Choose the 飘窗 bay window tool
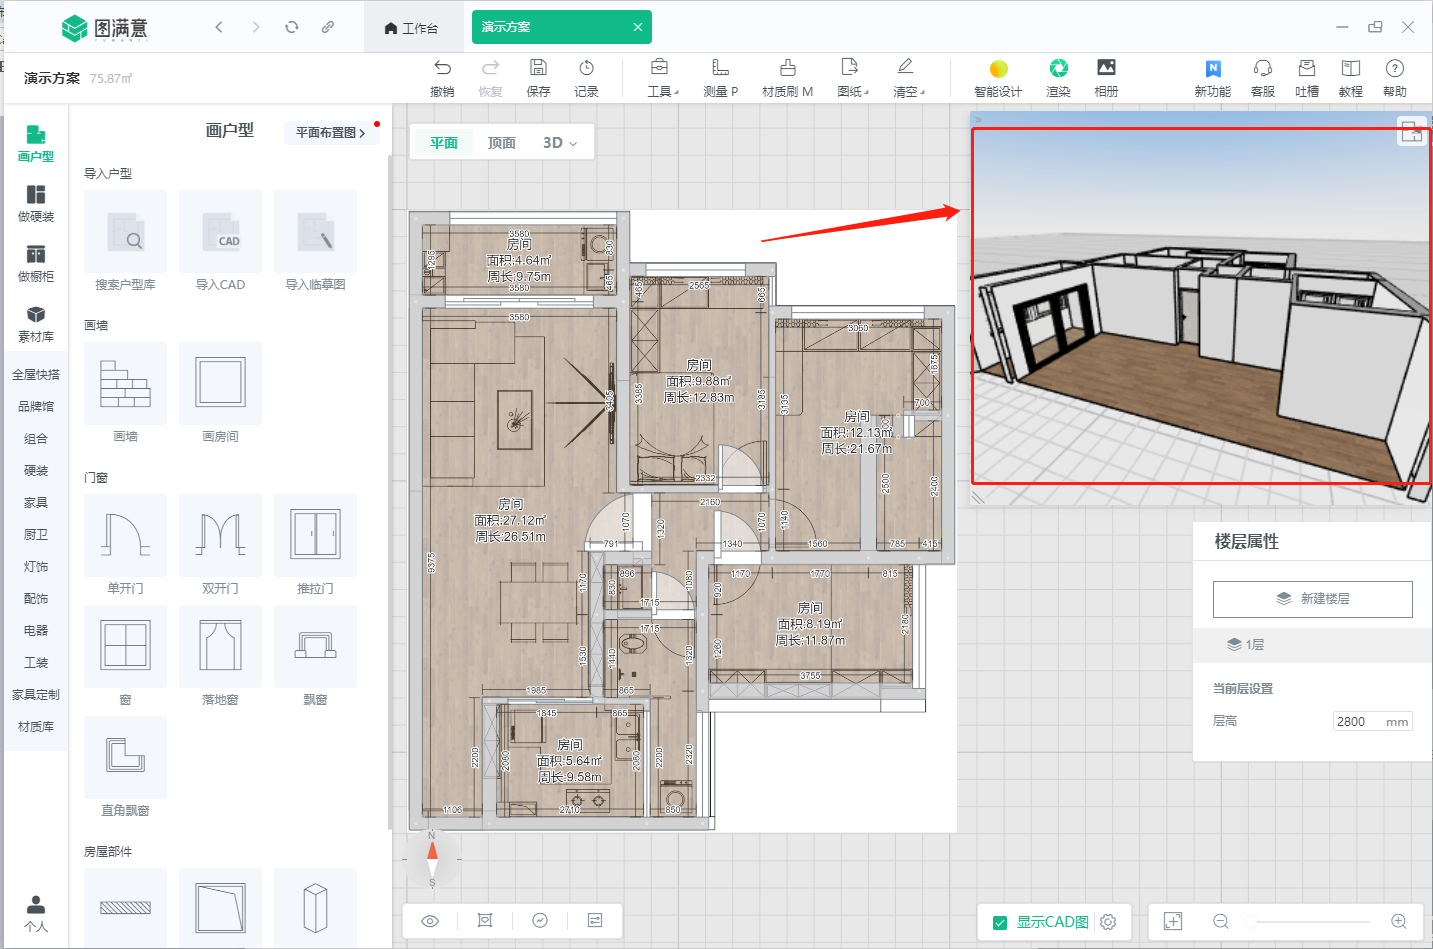The width and height of the screenshot is (1433, 949). 315,646
